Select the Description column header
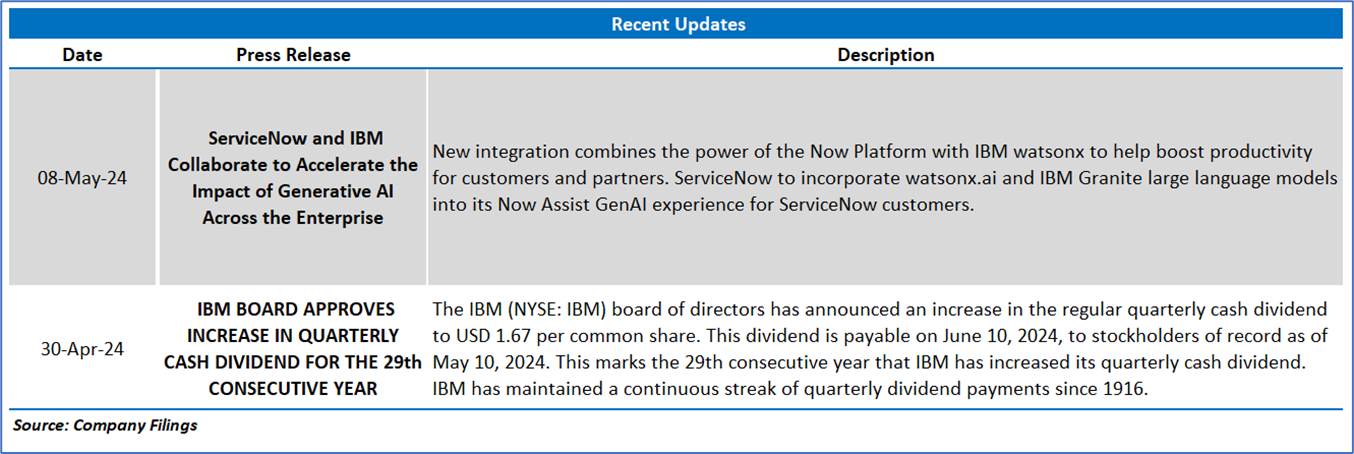This screenshot has height=454, width=1354. tap(885, 55)
